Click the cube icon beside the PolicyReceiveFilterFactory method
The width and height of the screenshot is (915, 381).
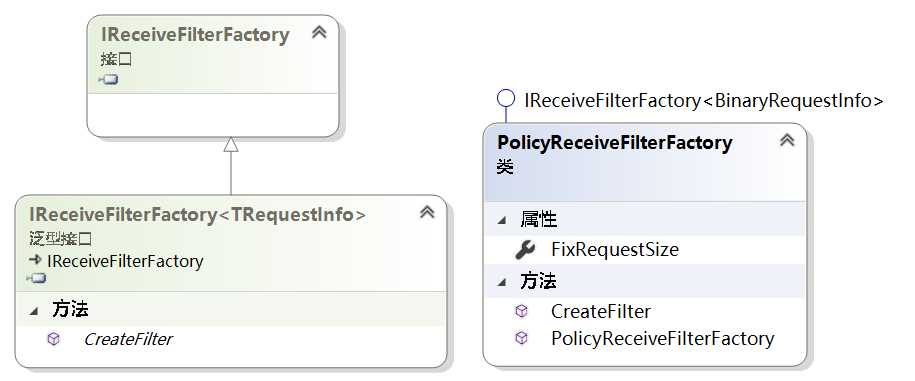(522, 338)
